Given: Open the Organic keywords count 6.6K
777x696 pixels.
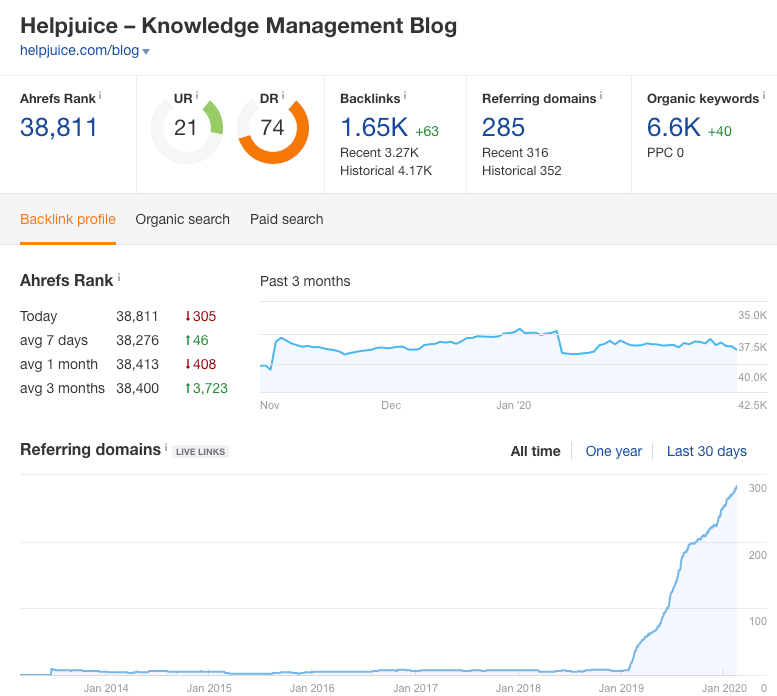Looking at the screenshot, I should tap(673, 127).
